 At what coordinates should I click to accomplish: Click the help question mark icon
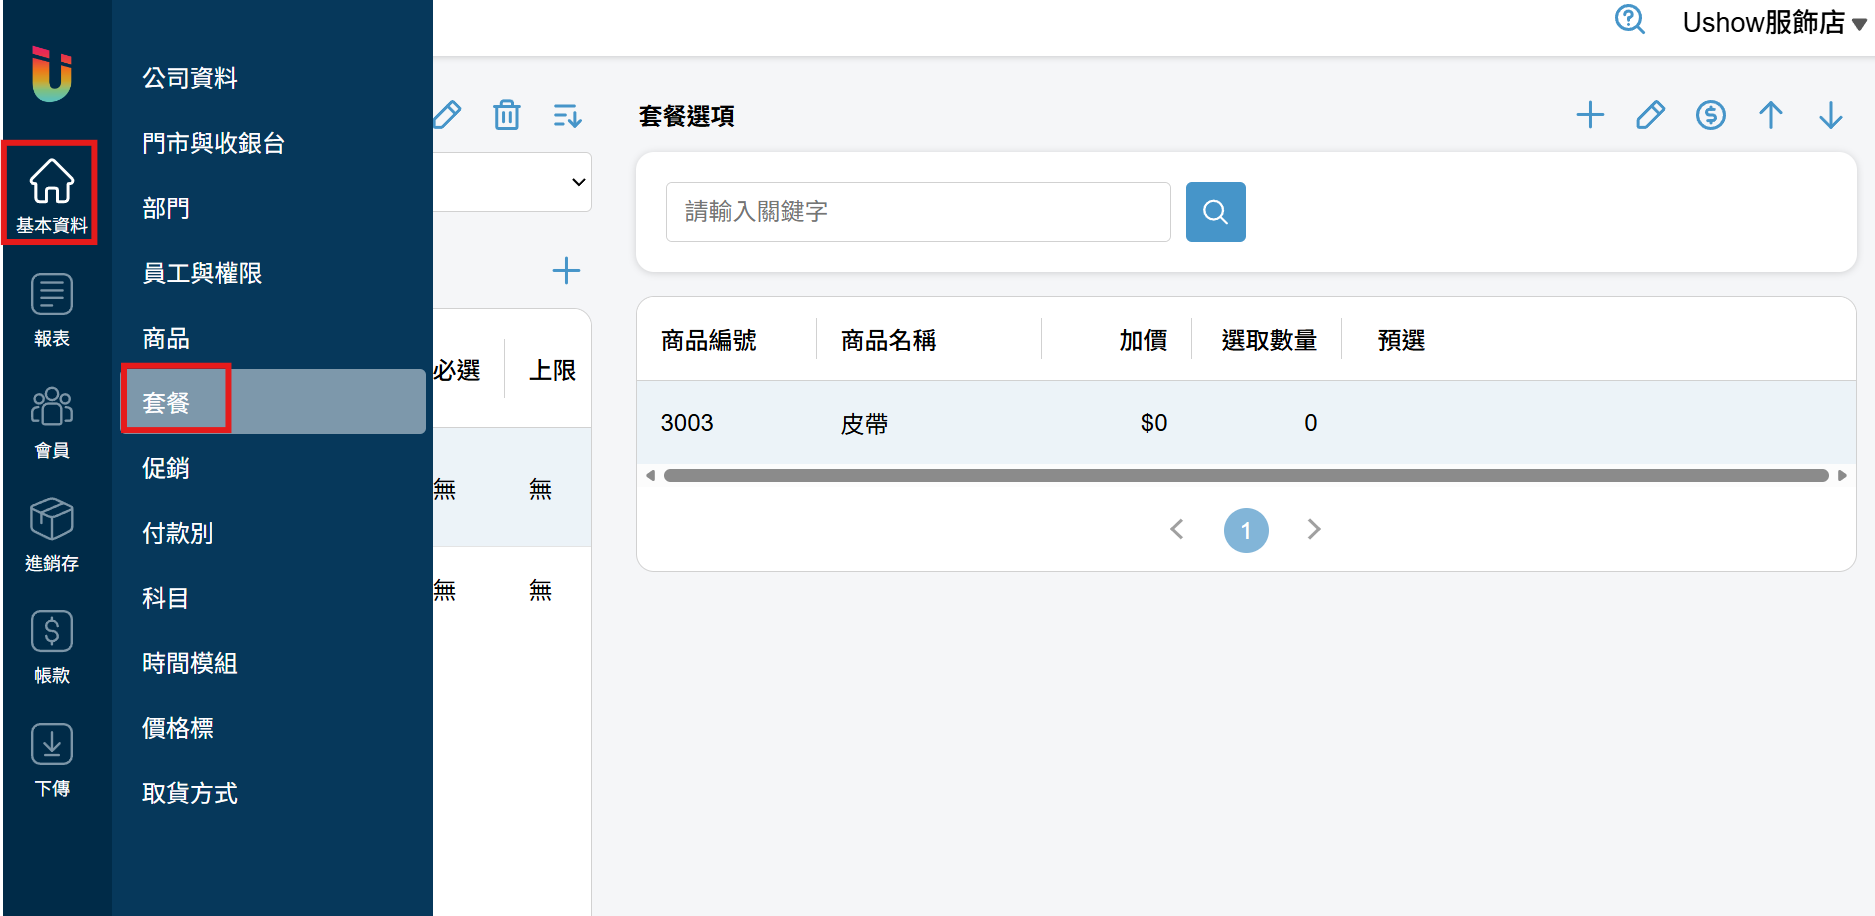point(1630,19)
